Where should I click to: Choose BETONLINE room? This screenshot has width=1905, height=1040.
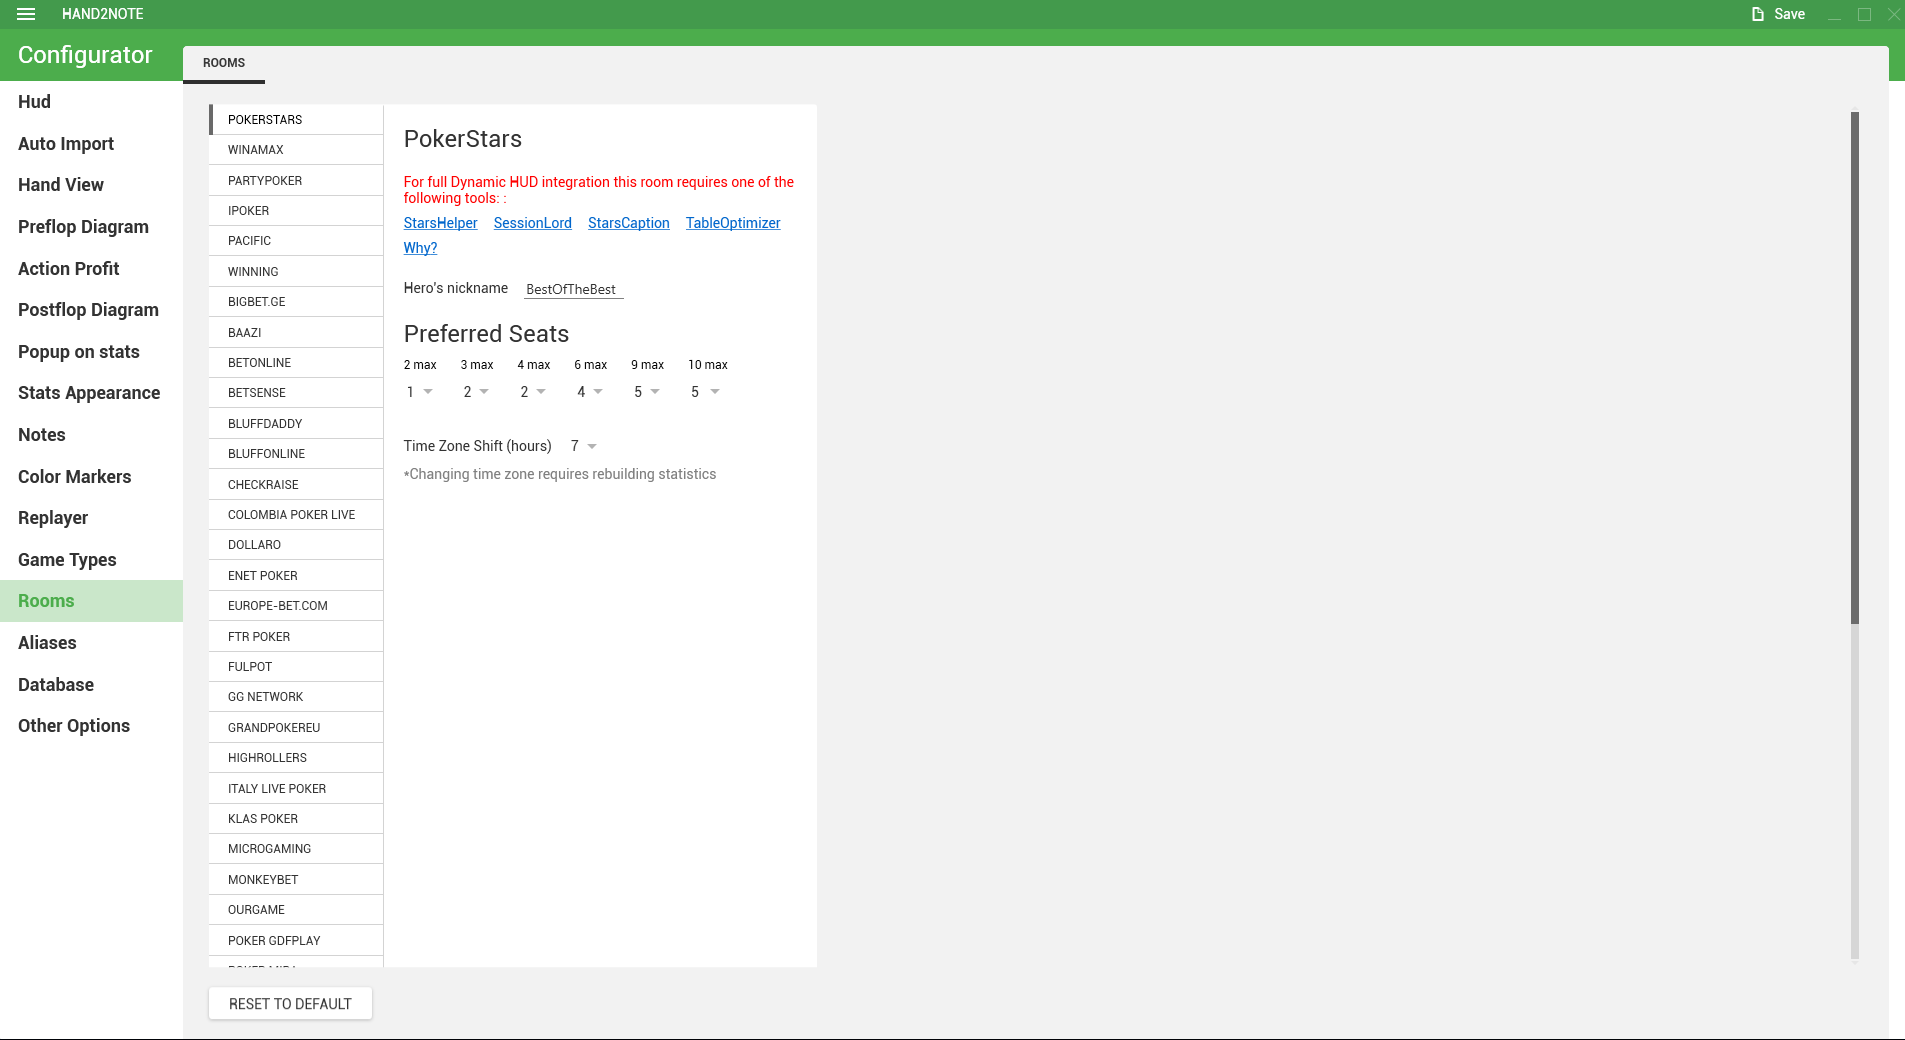296,363
